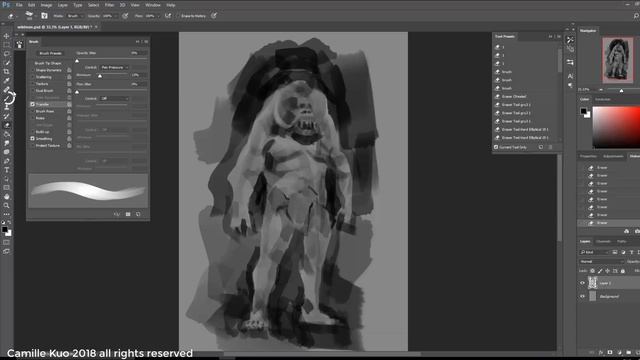Enable airbrush build-up in options bar
The image size is (640, 360).
pyautogui.click(x=168, y=16)
